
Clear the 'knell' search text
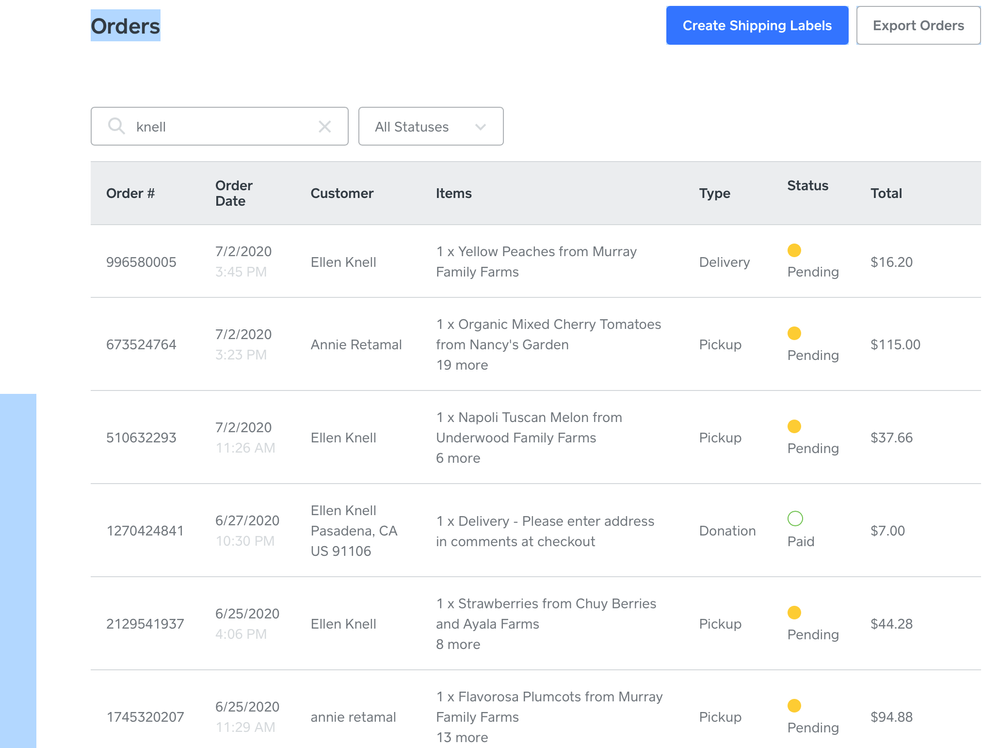point(324,127)
